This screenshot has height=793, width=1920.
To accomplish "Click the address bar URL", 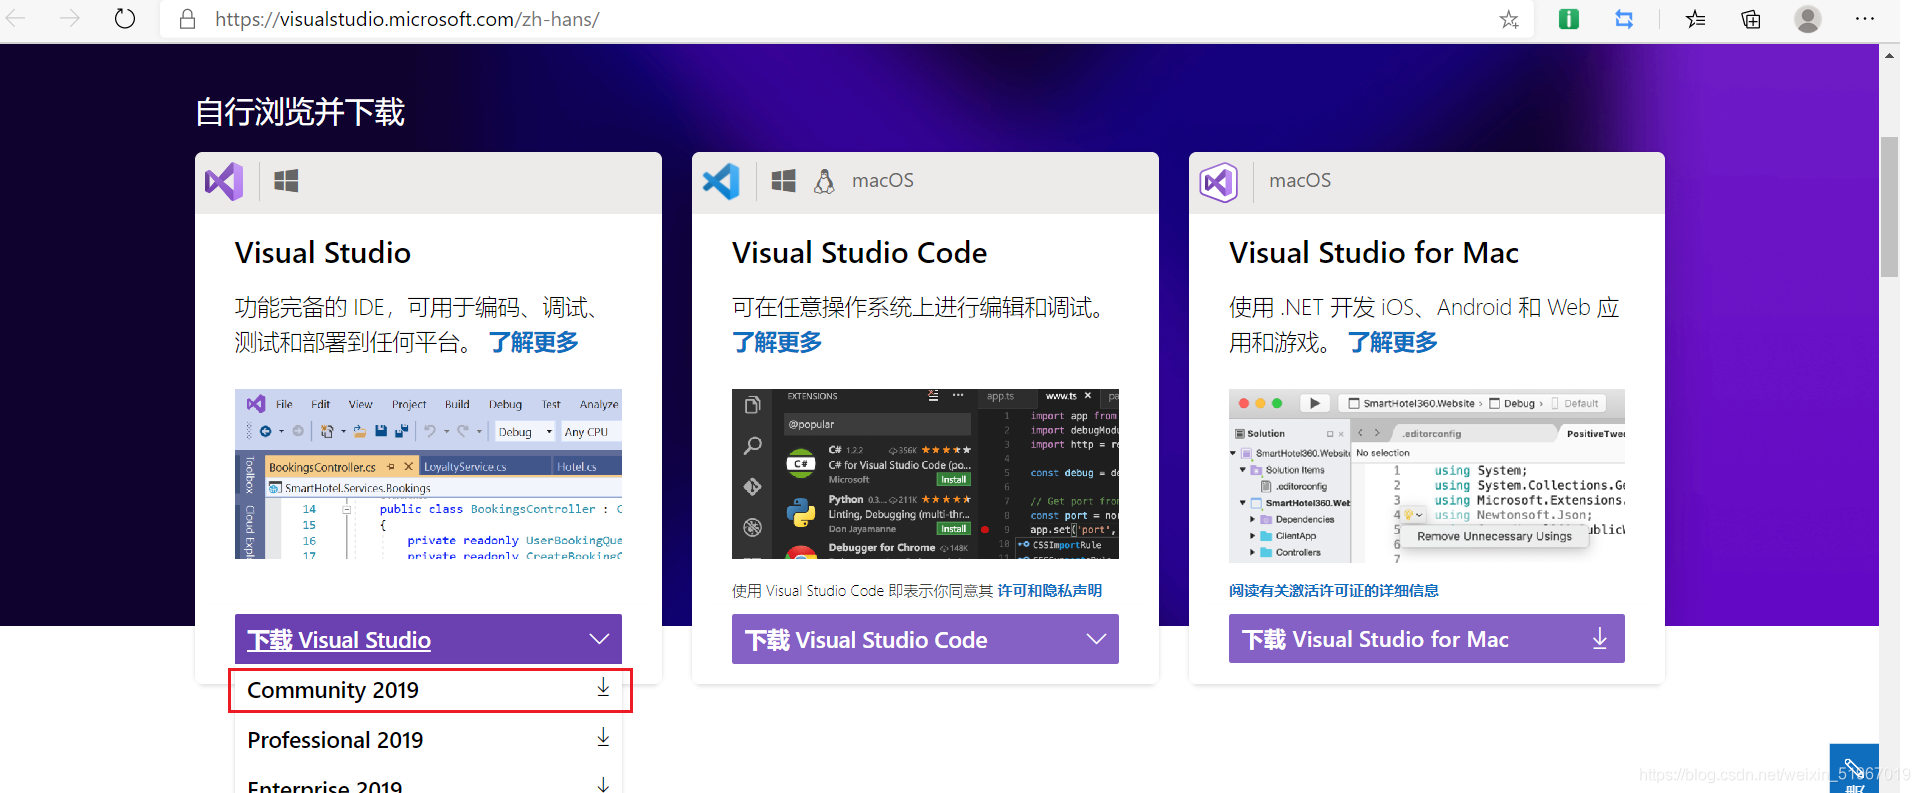I will (407, 19).
